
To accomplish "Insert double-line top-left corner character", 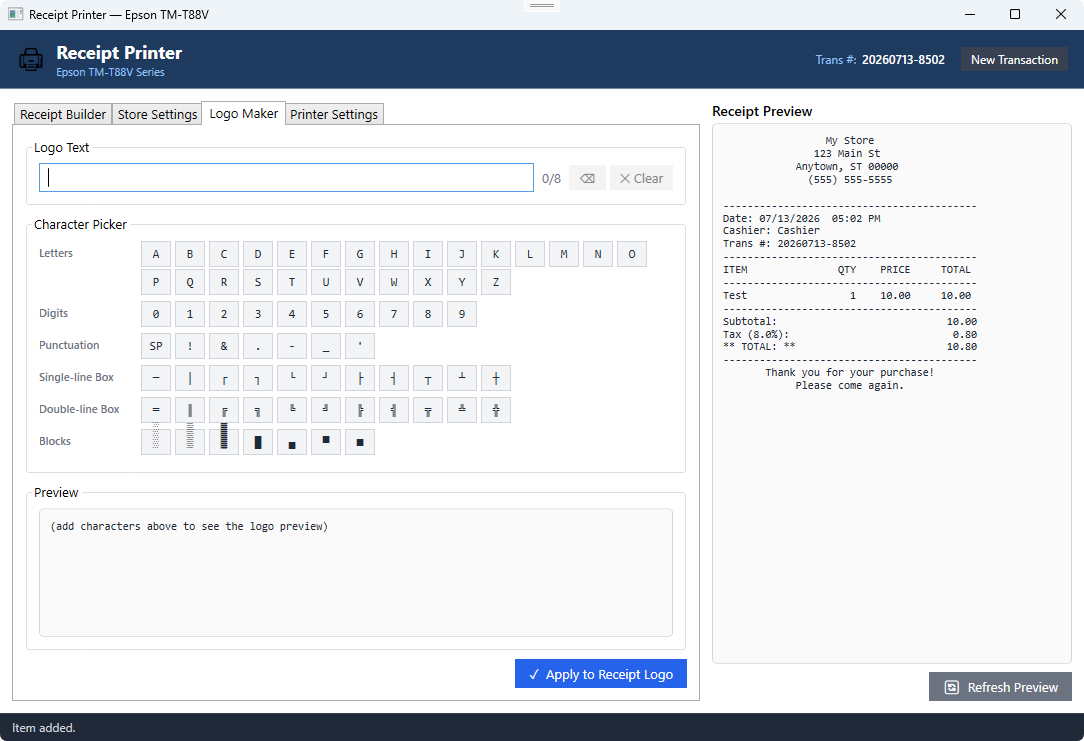I will [x=223, y=410].
